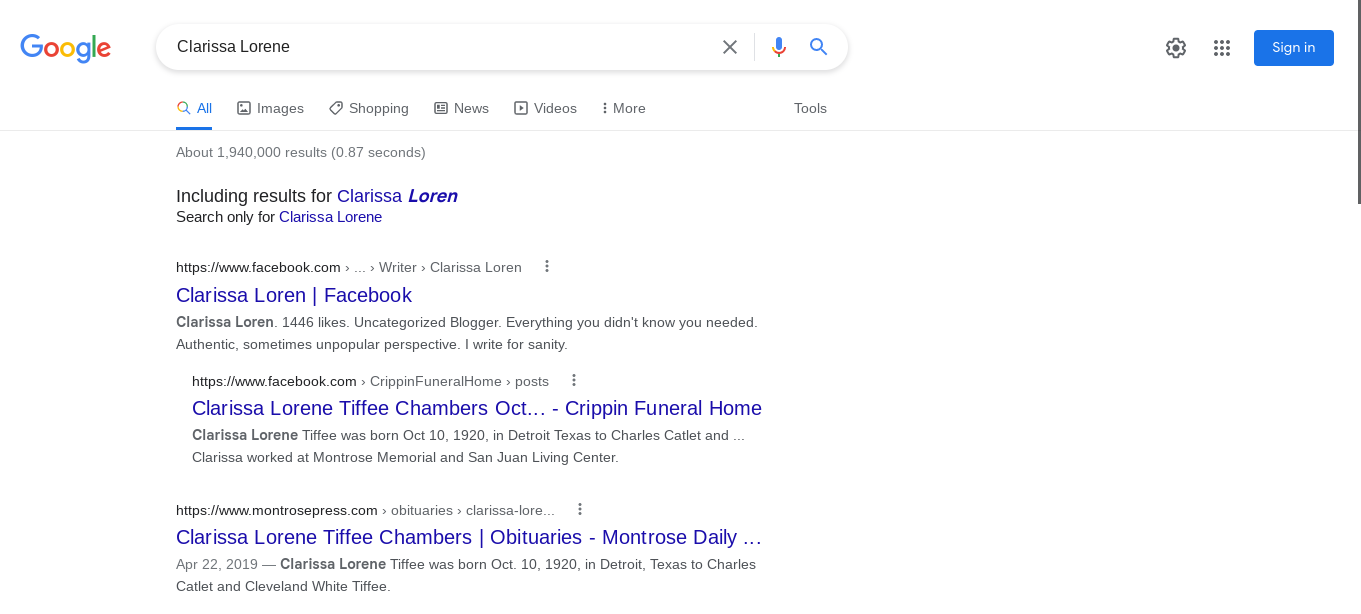Image resolution: width=1361 pixels, height=614 pixels.
Task: Follow the suggested Clarissa Loren spelling link
Action: click(397, 196)
